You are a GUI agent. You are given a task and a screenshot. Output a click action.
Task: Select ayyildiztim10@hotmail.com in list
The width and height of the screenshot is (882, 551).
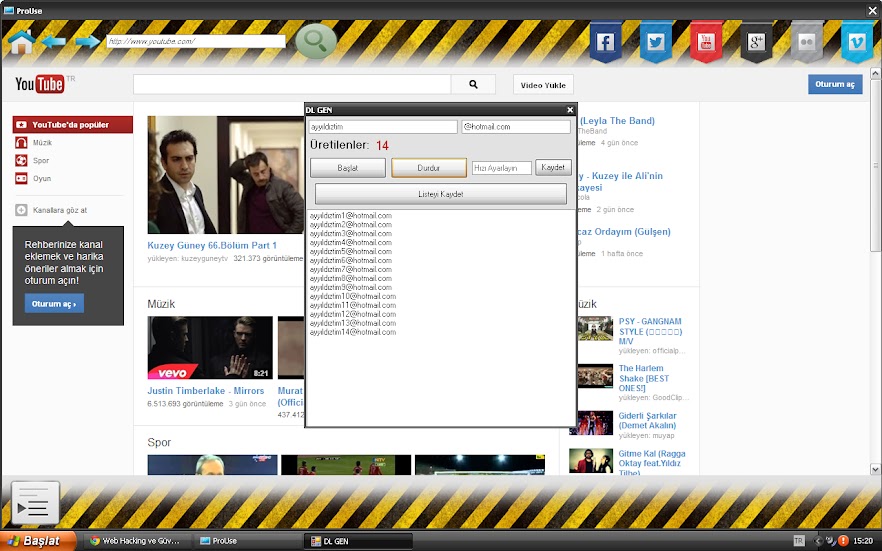tap(353, 296)
